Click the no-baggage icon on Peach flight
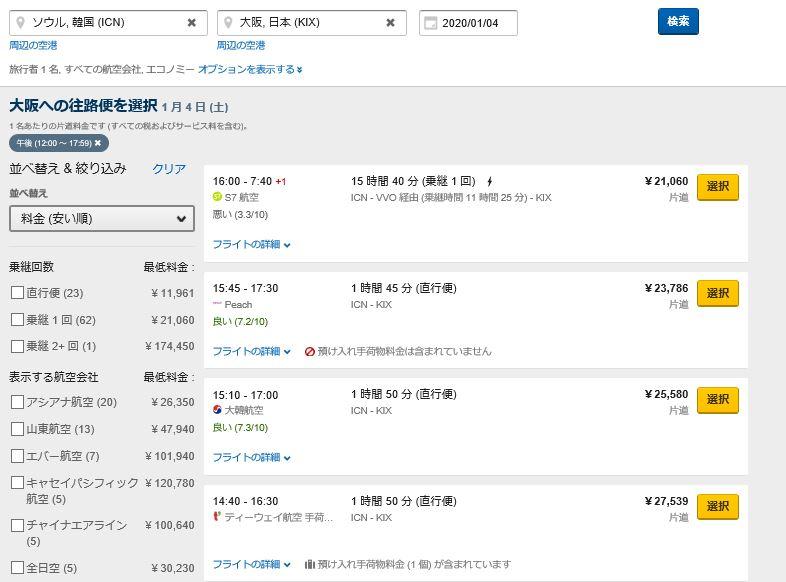This screenshot has height=582, width=786. (x=310, y=351)
